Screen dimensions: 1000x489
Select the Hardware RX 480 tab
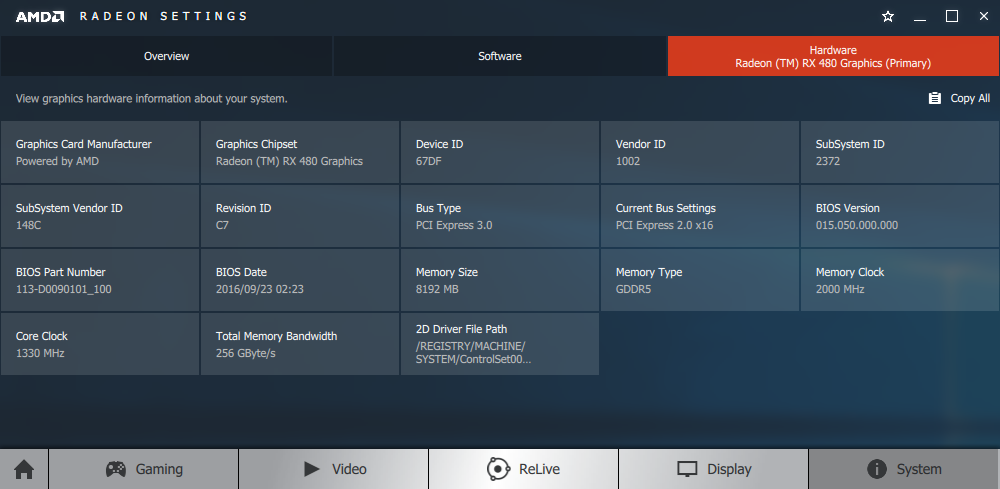[x=834, y=56]
